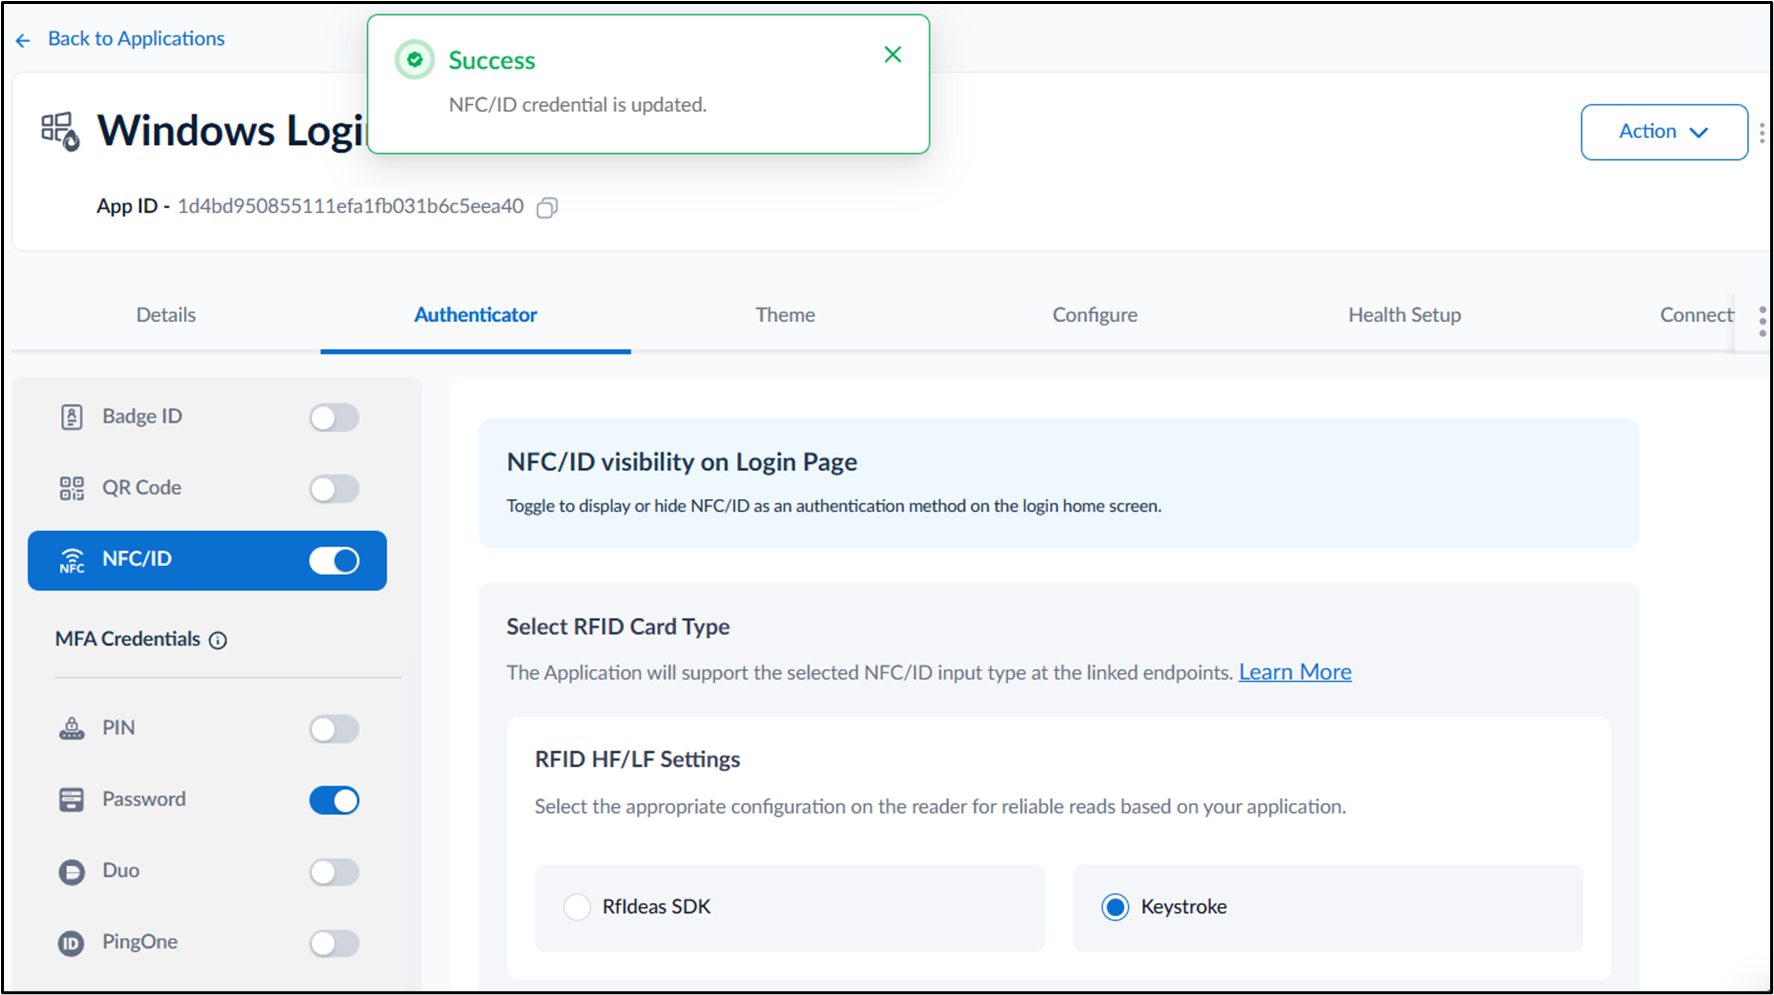Click the NFC icon in sidebar
This screenshot has height=995, width=1774.
tap(72, 560)
